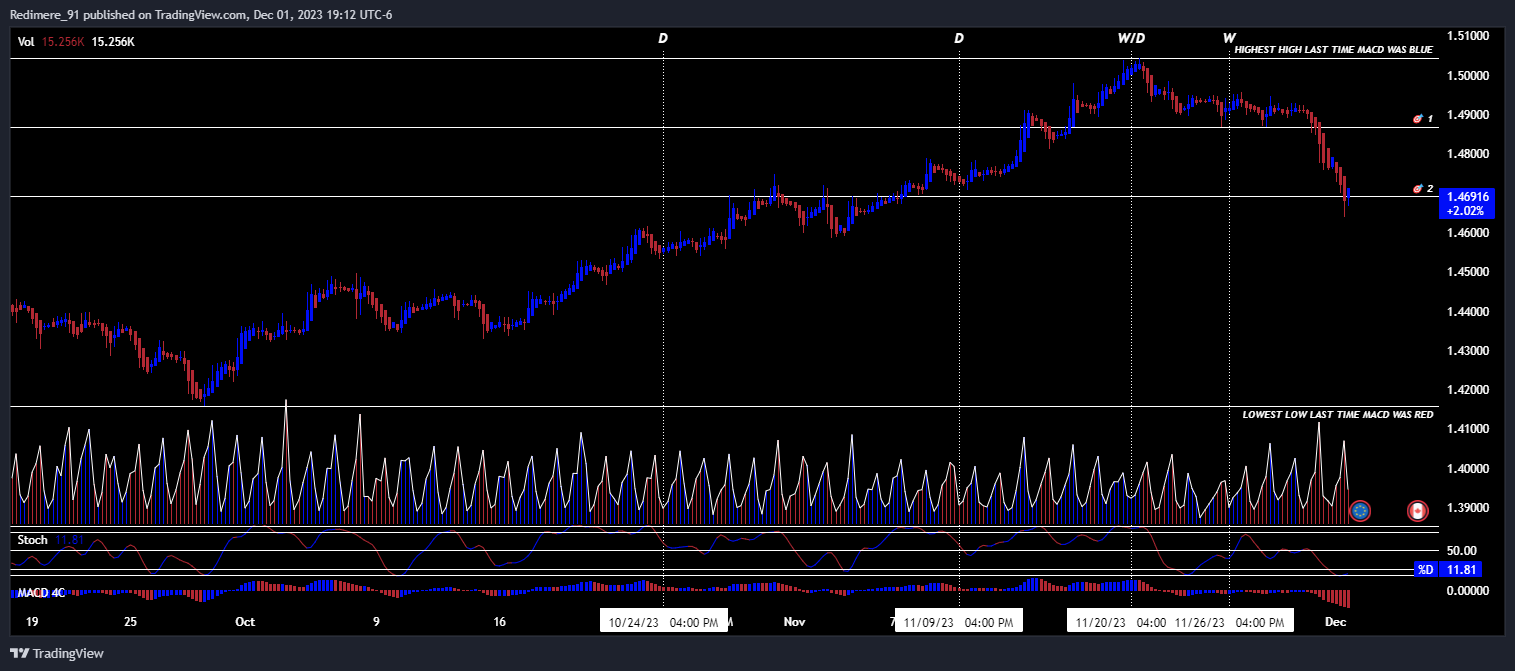Viewport: 1515px width, 671px height.
Task: Click the 1.49000 price axis label
Action: tap(1468, 115)
